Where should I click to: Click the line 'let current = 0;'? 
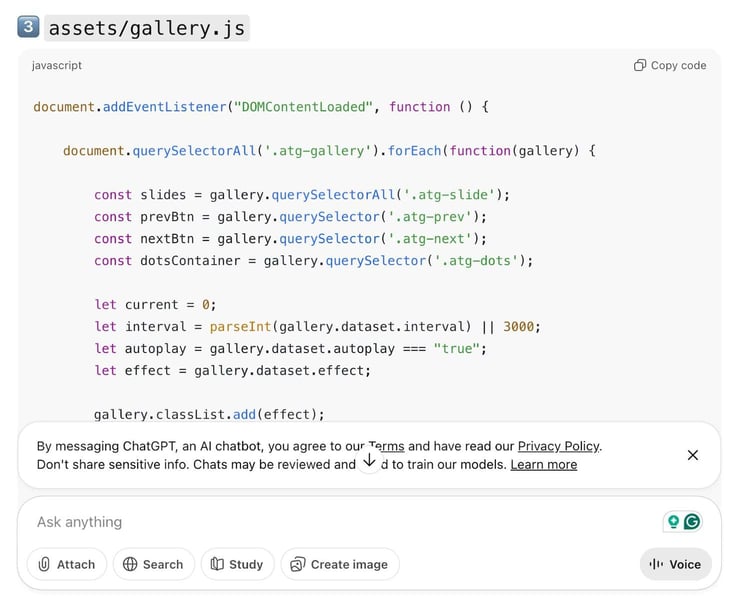(155, 305)
